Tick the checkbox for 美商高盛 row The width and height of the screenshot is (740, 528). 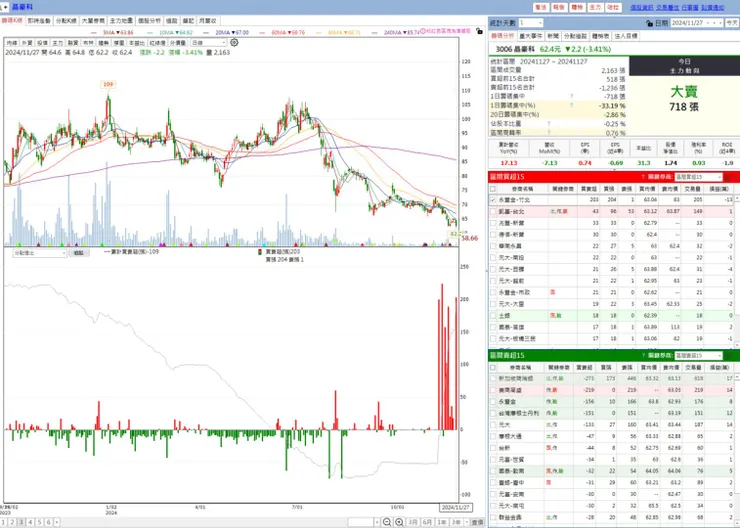click(x=493, y=390)
